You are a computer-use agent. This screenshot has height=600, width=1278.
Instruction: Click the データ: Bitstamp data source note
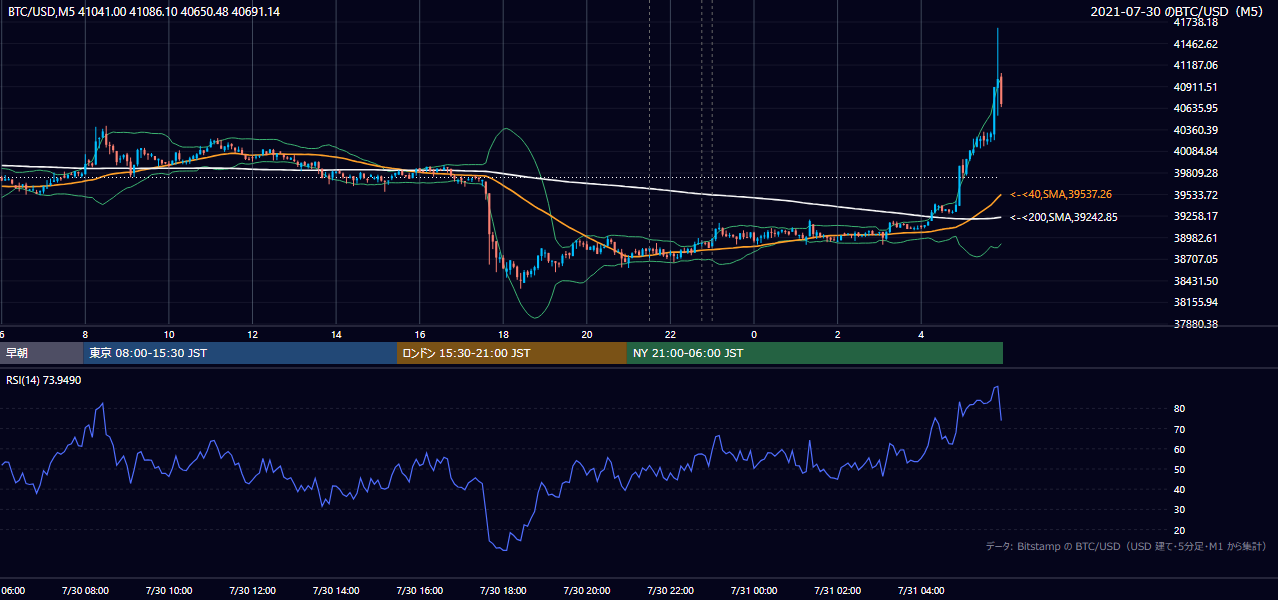point(1126,546)
